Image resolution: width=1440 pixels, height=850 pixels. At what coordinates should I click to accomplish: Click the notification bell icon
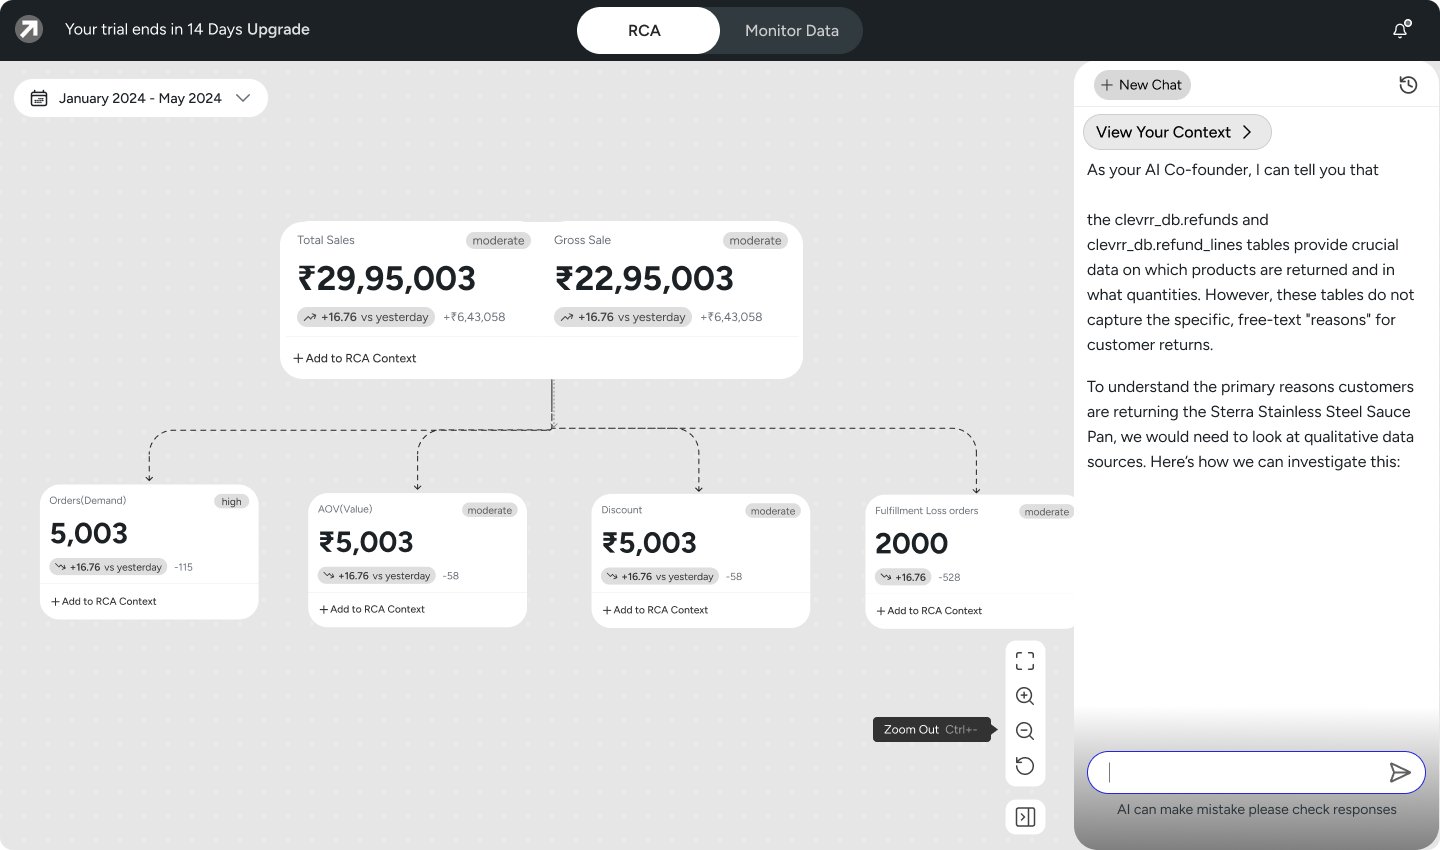[1401, 29]
